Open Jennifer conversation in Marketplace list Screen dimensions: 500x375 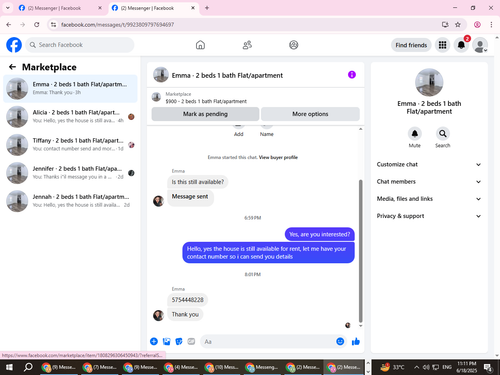point(70,173)
